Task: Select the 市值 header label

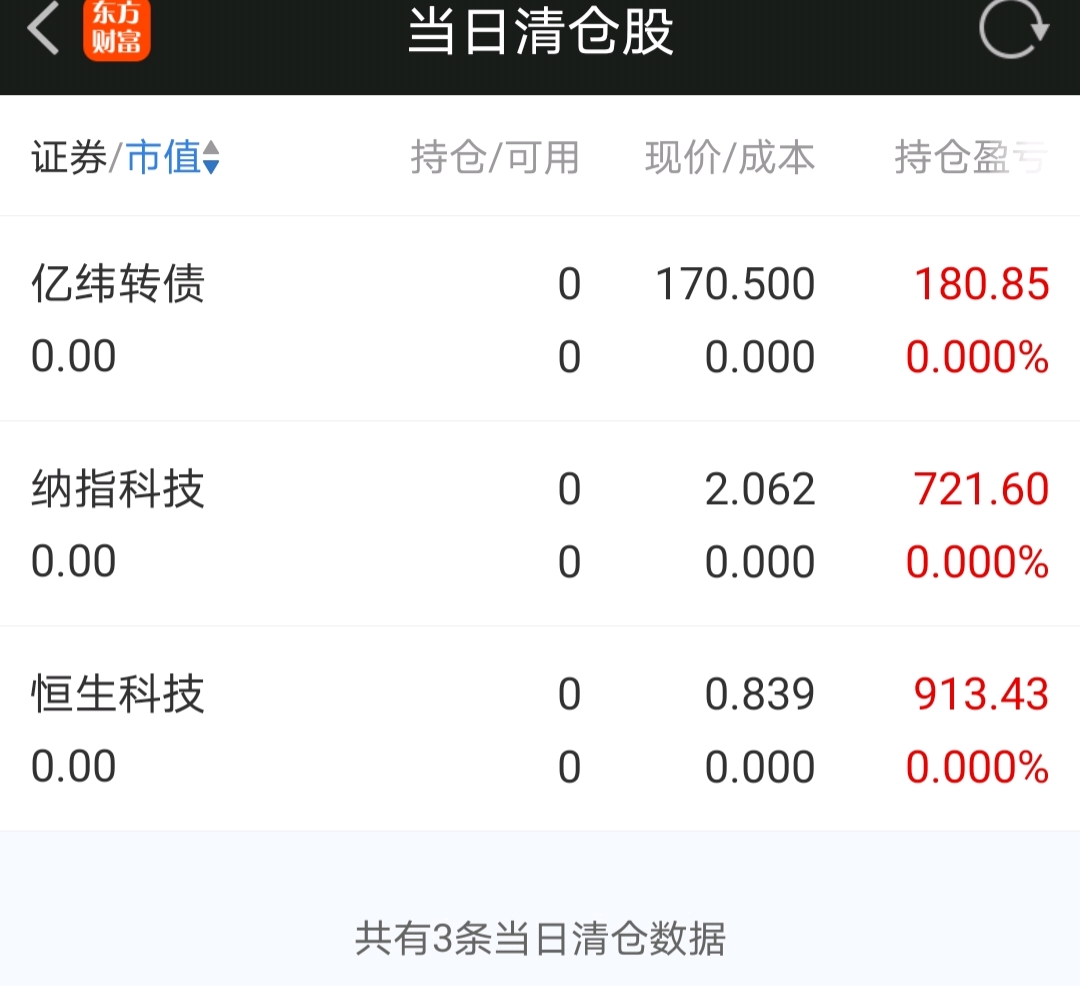Action: [163, 157]
